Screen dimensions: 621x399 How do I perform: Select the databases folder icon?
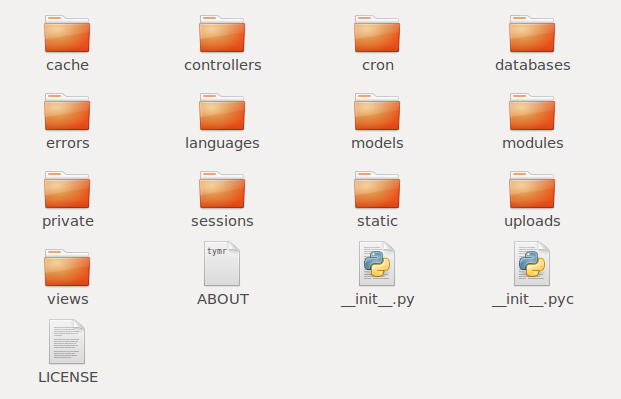[532, 34]
